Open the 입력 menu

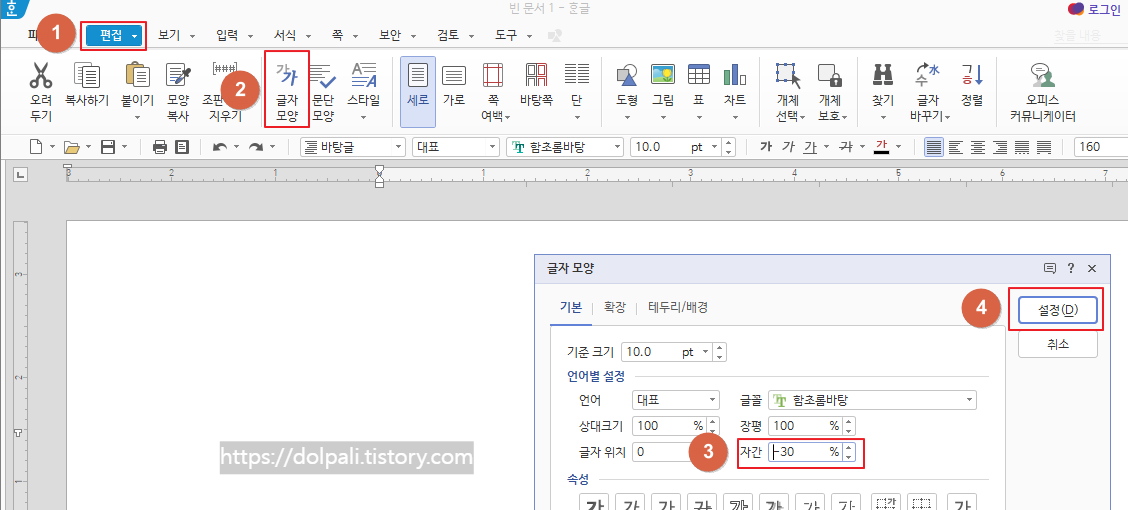point(234,35)
